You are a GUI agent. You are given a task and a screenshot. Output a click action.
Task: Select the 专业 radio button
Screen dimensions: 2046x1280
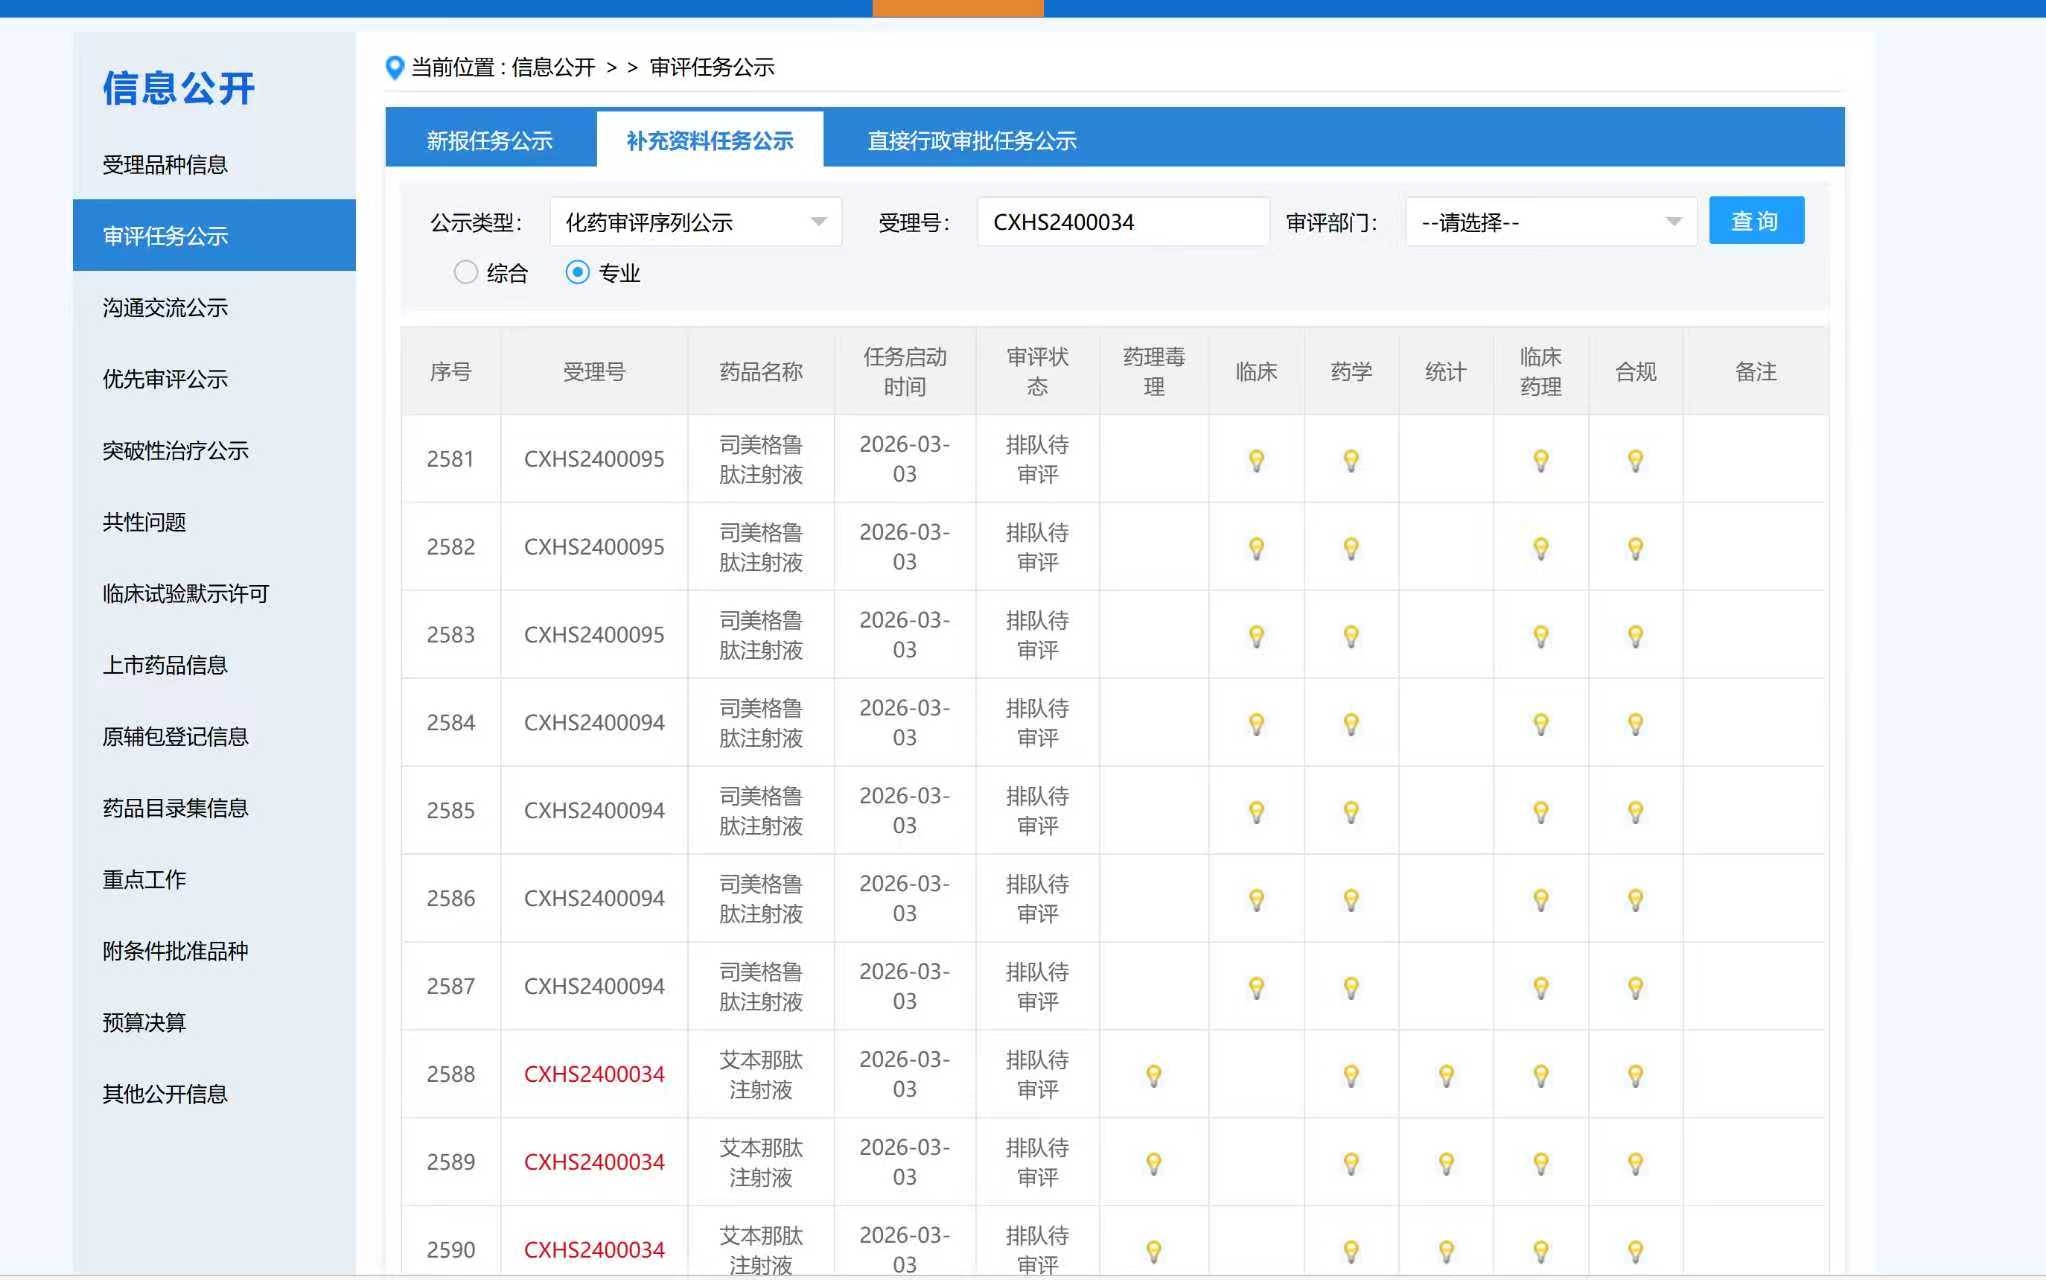[577, 272]
